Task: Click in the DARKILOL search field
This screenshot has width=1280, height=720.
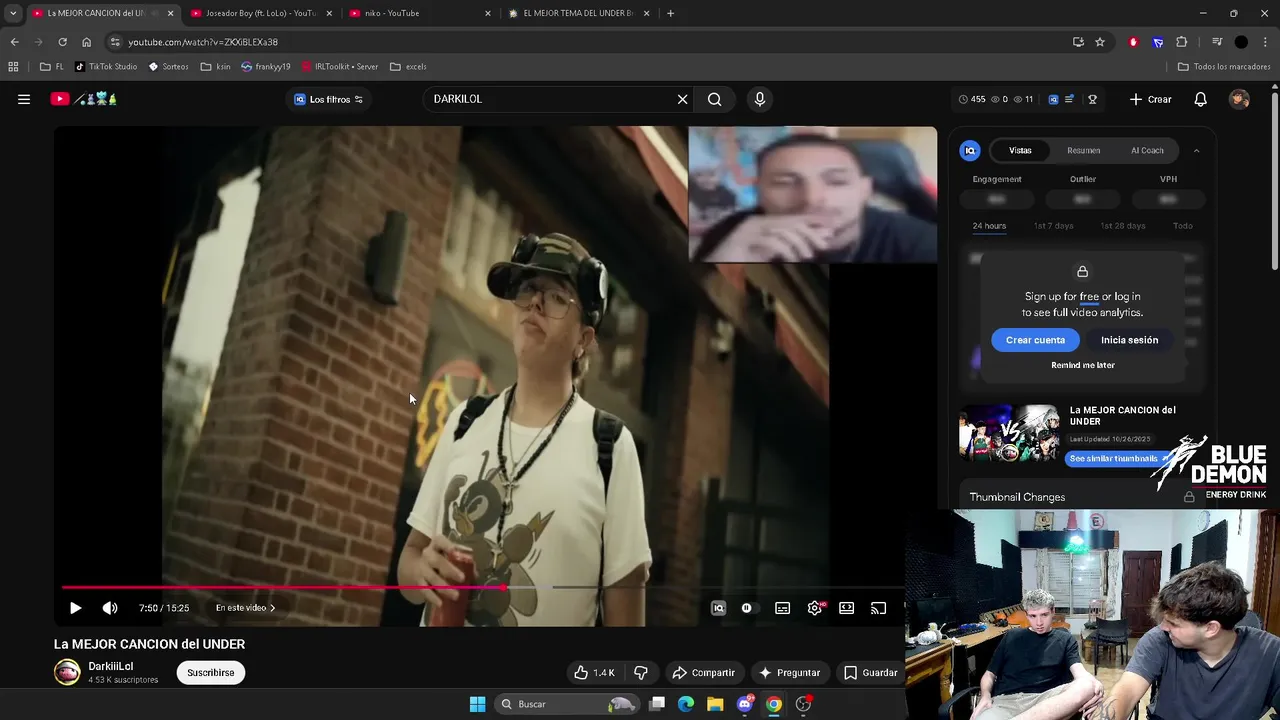Action: click(550, 99)
